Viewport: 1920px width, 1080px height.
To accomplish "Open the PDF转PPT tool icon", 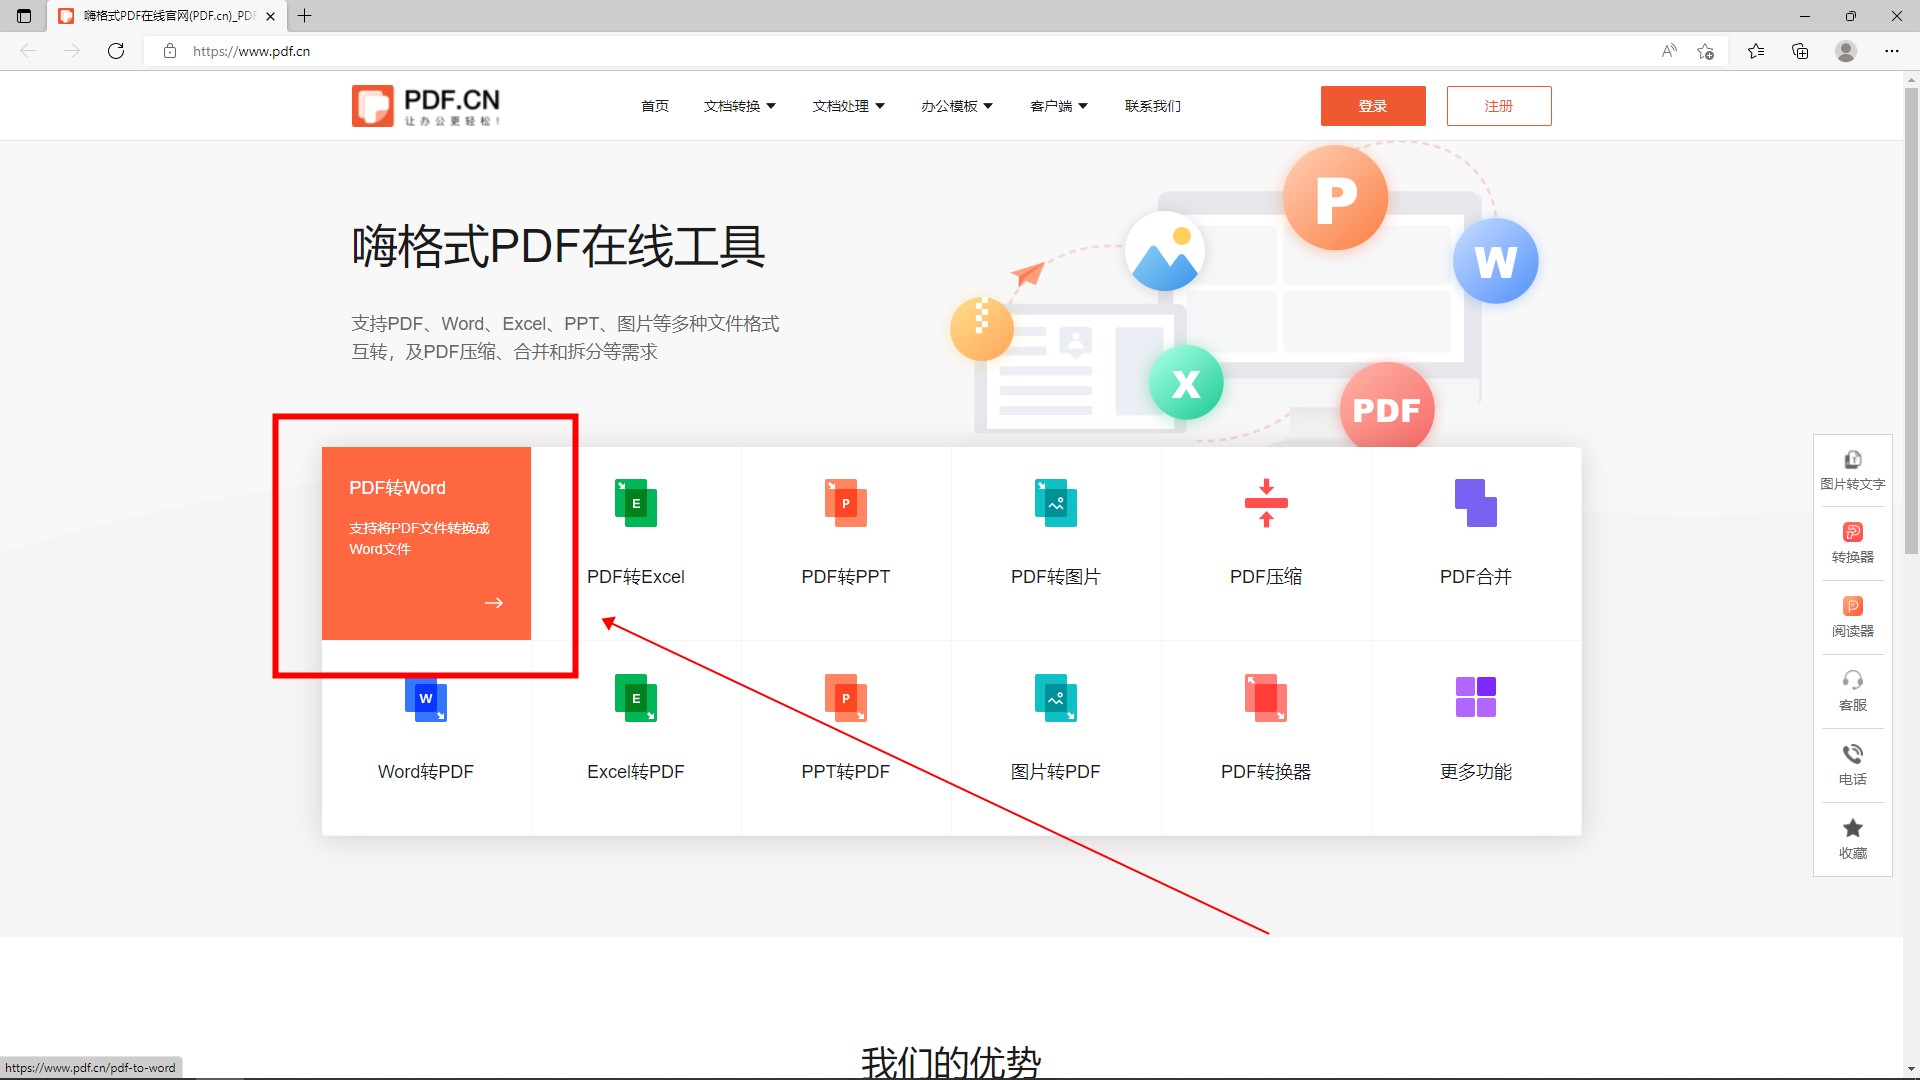I will click(x=846, y=503).
